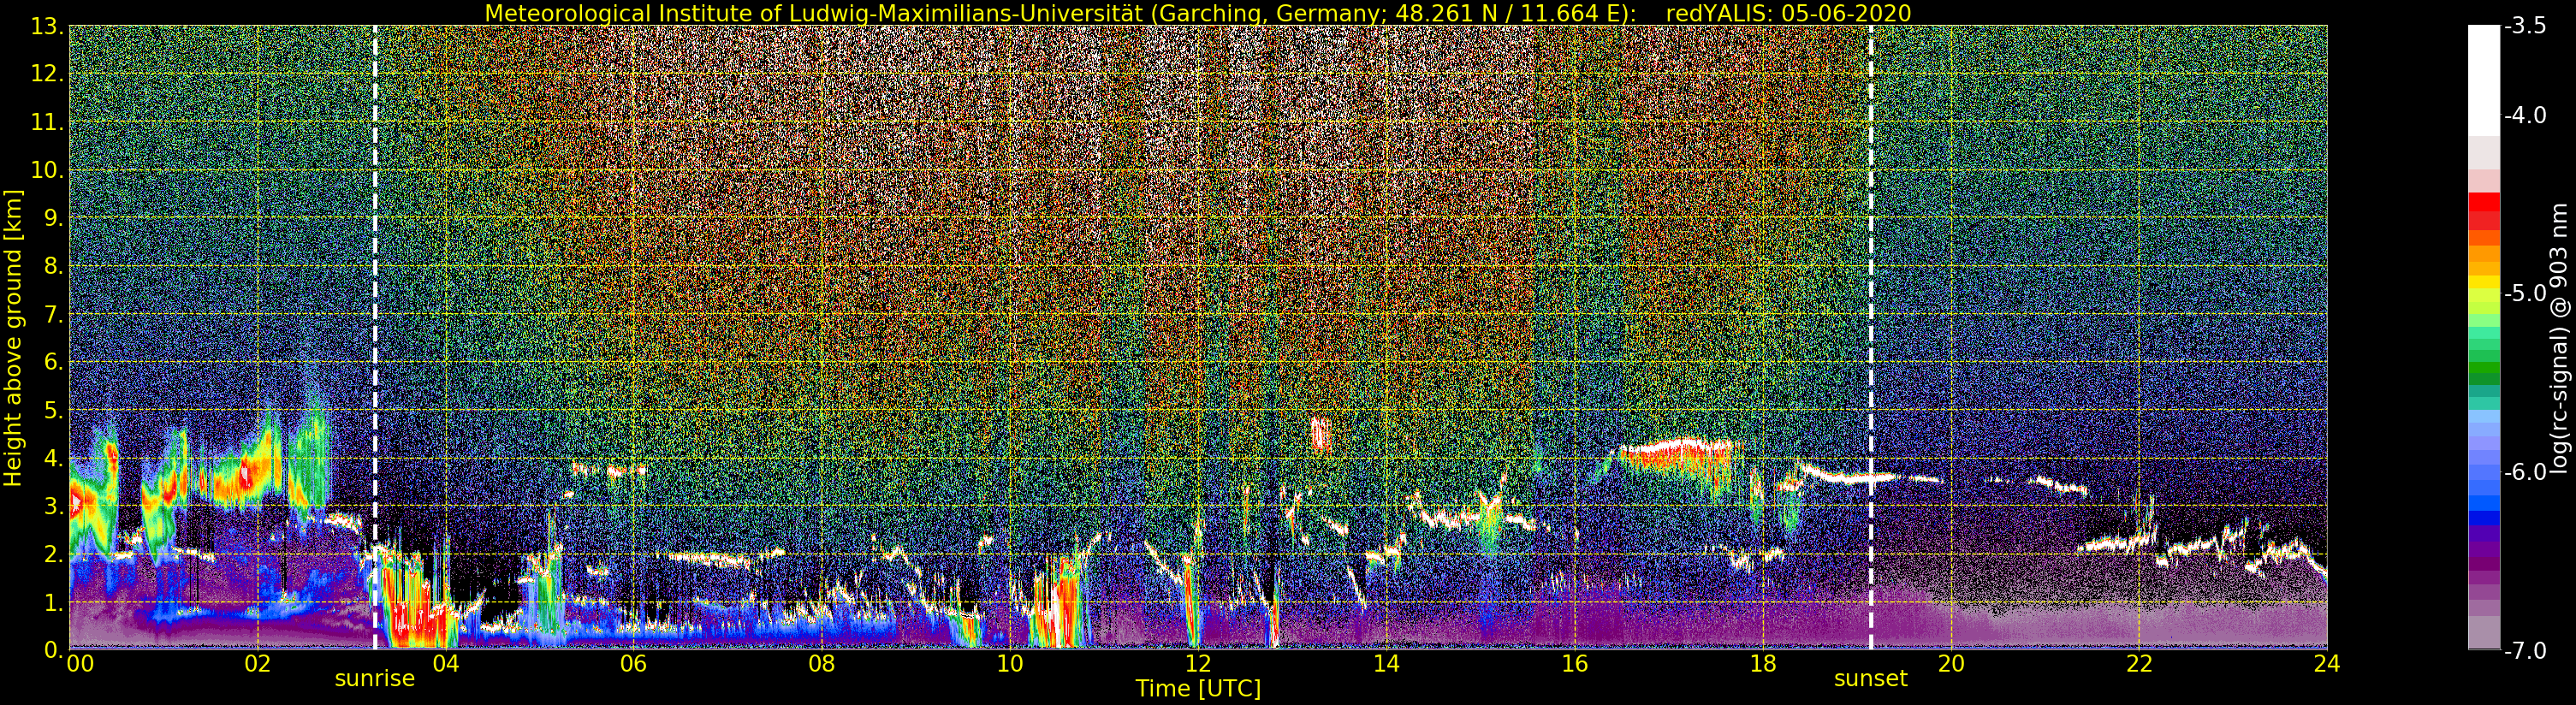
Task: Click the '-6.0' colorbar tick label
Action: [2525, 472]
